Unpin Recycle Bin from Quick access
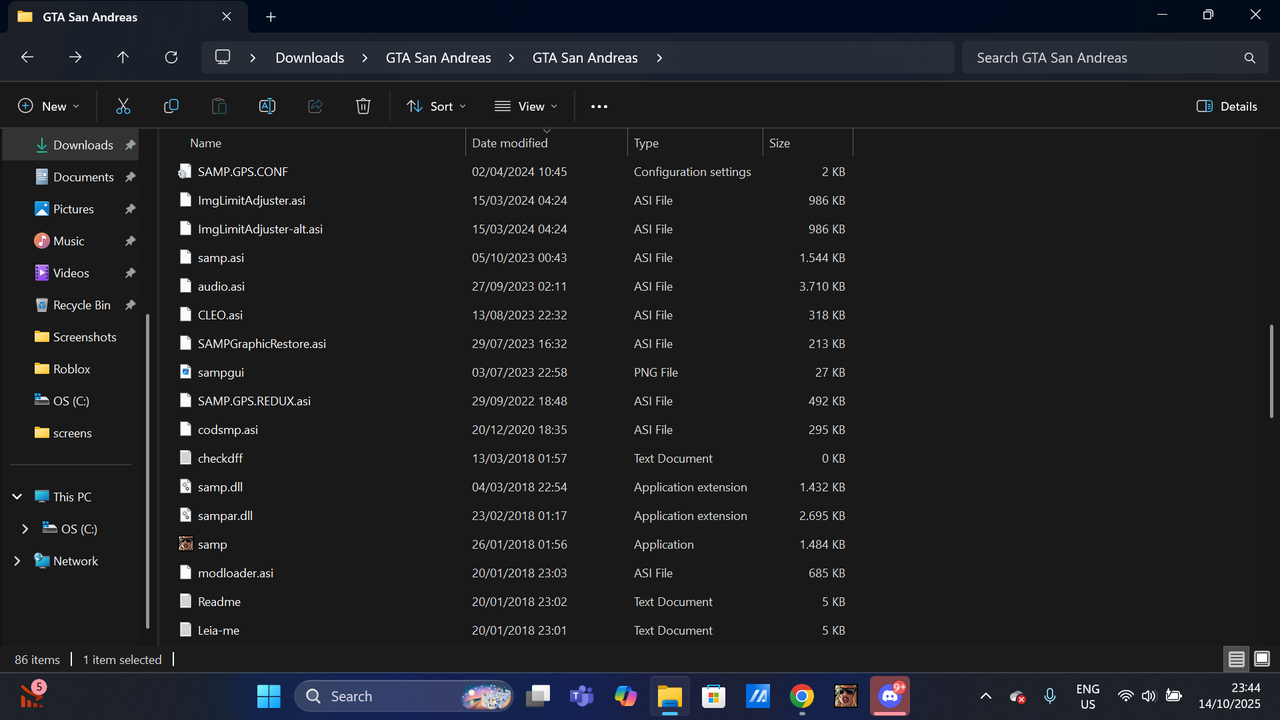 point(130,305)
